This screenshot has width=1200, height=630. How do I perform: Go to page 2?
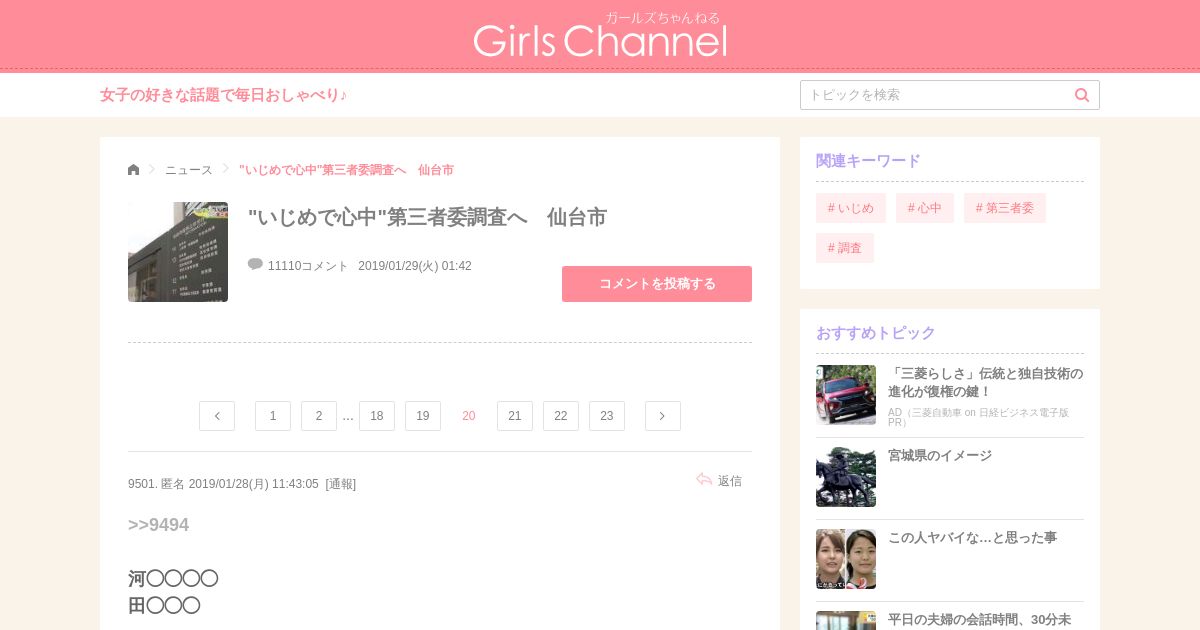tap(319, 416)
